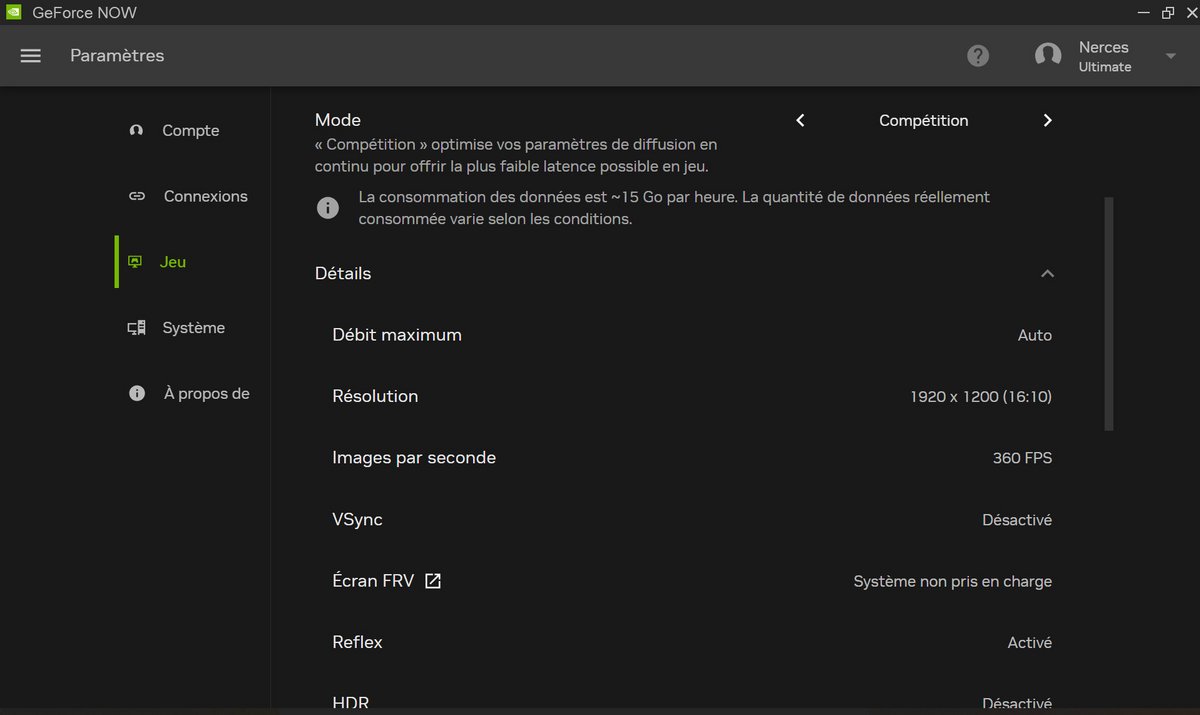Click the headset icon next to Compte
This screenshot has height=715, width=1200.
pos(135,130)
